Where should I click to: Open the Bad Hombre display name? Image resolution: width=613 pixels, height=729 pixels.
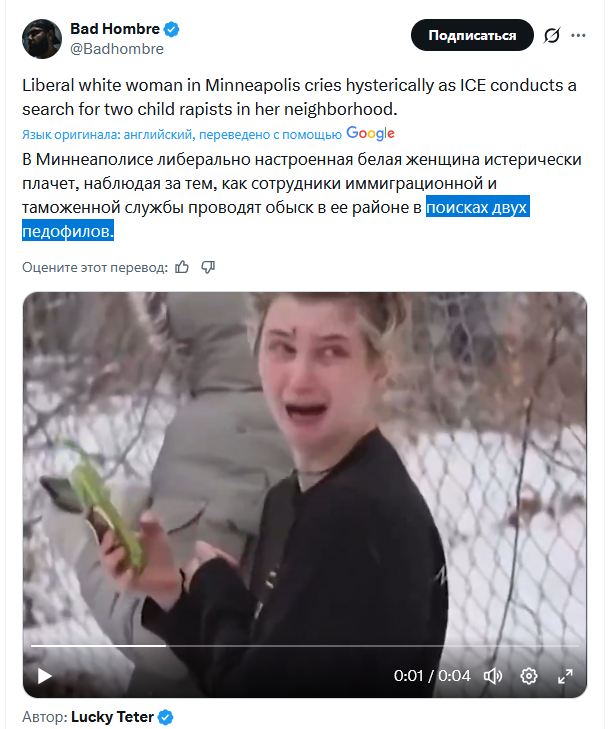(115, 29)
